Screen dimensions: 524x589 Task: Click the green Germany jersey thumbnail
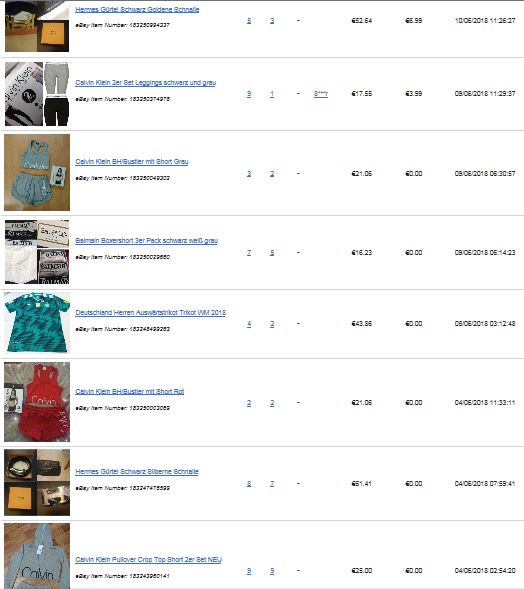(x=37, y=323)
